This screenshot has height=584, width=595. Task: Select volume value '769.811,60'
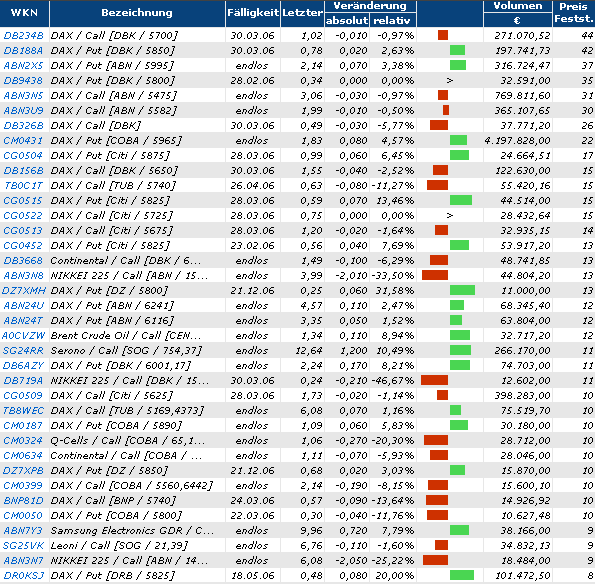click(x=523, y=95)
